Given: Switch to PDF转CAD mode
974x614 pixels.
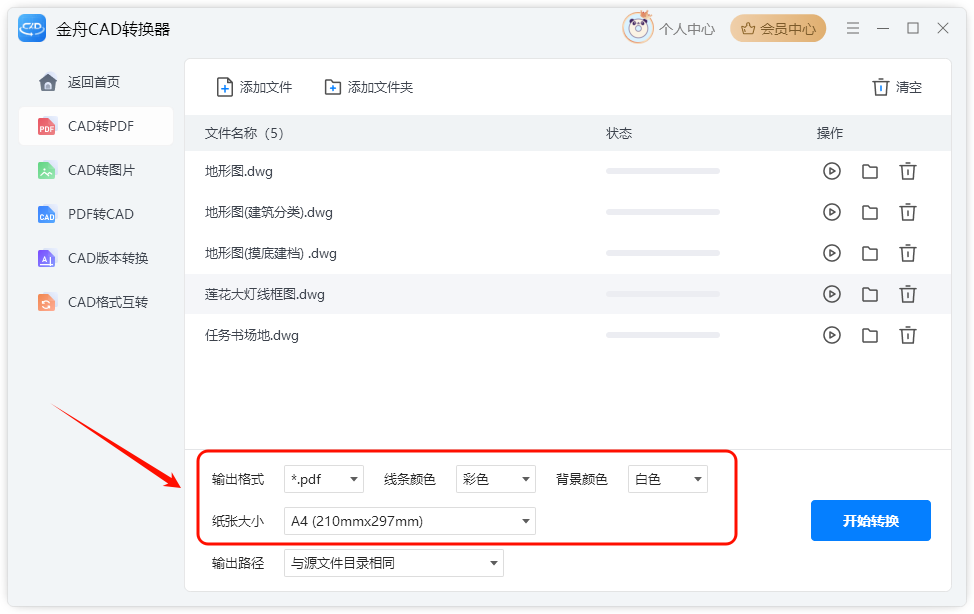Looking at the screenshot, I should tap(96, 214).
